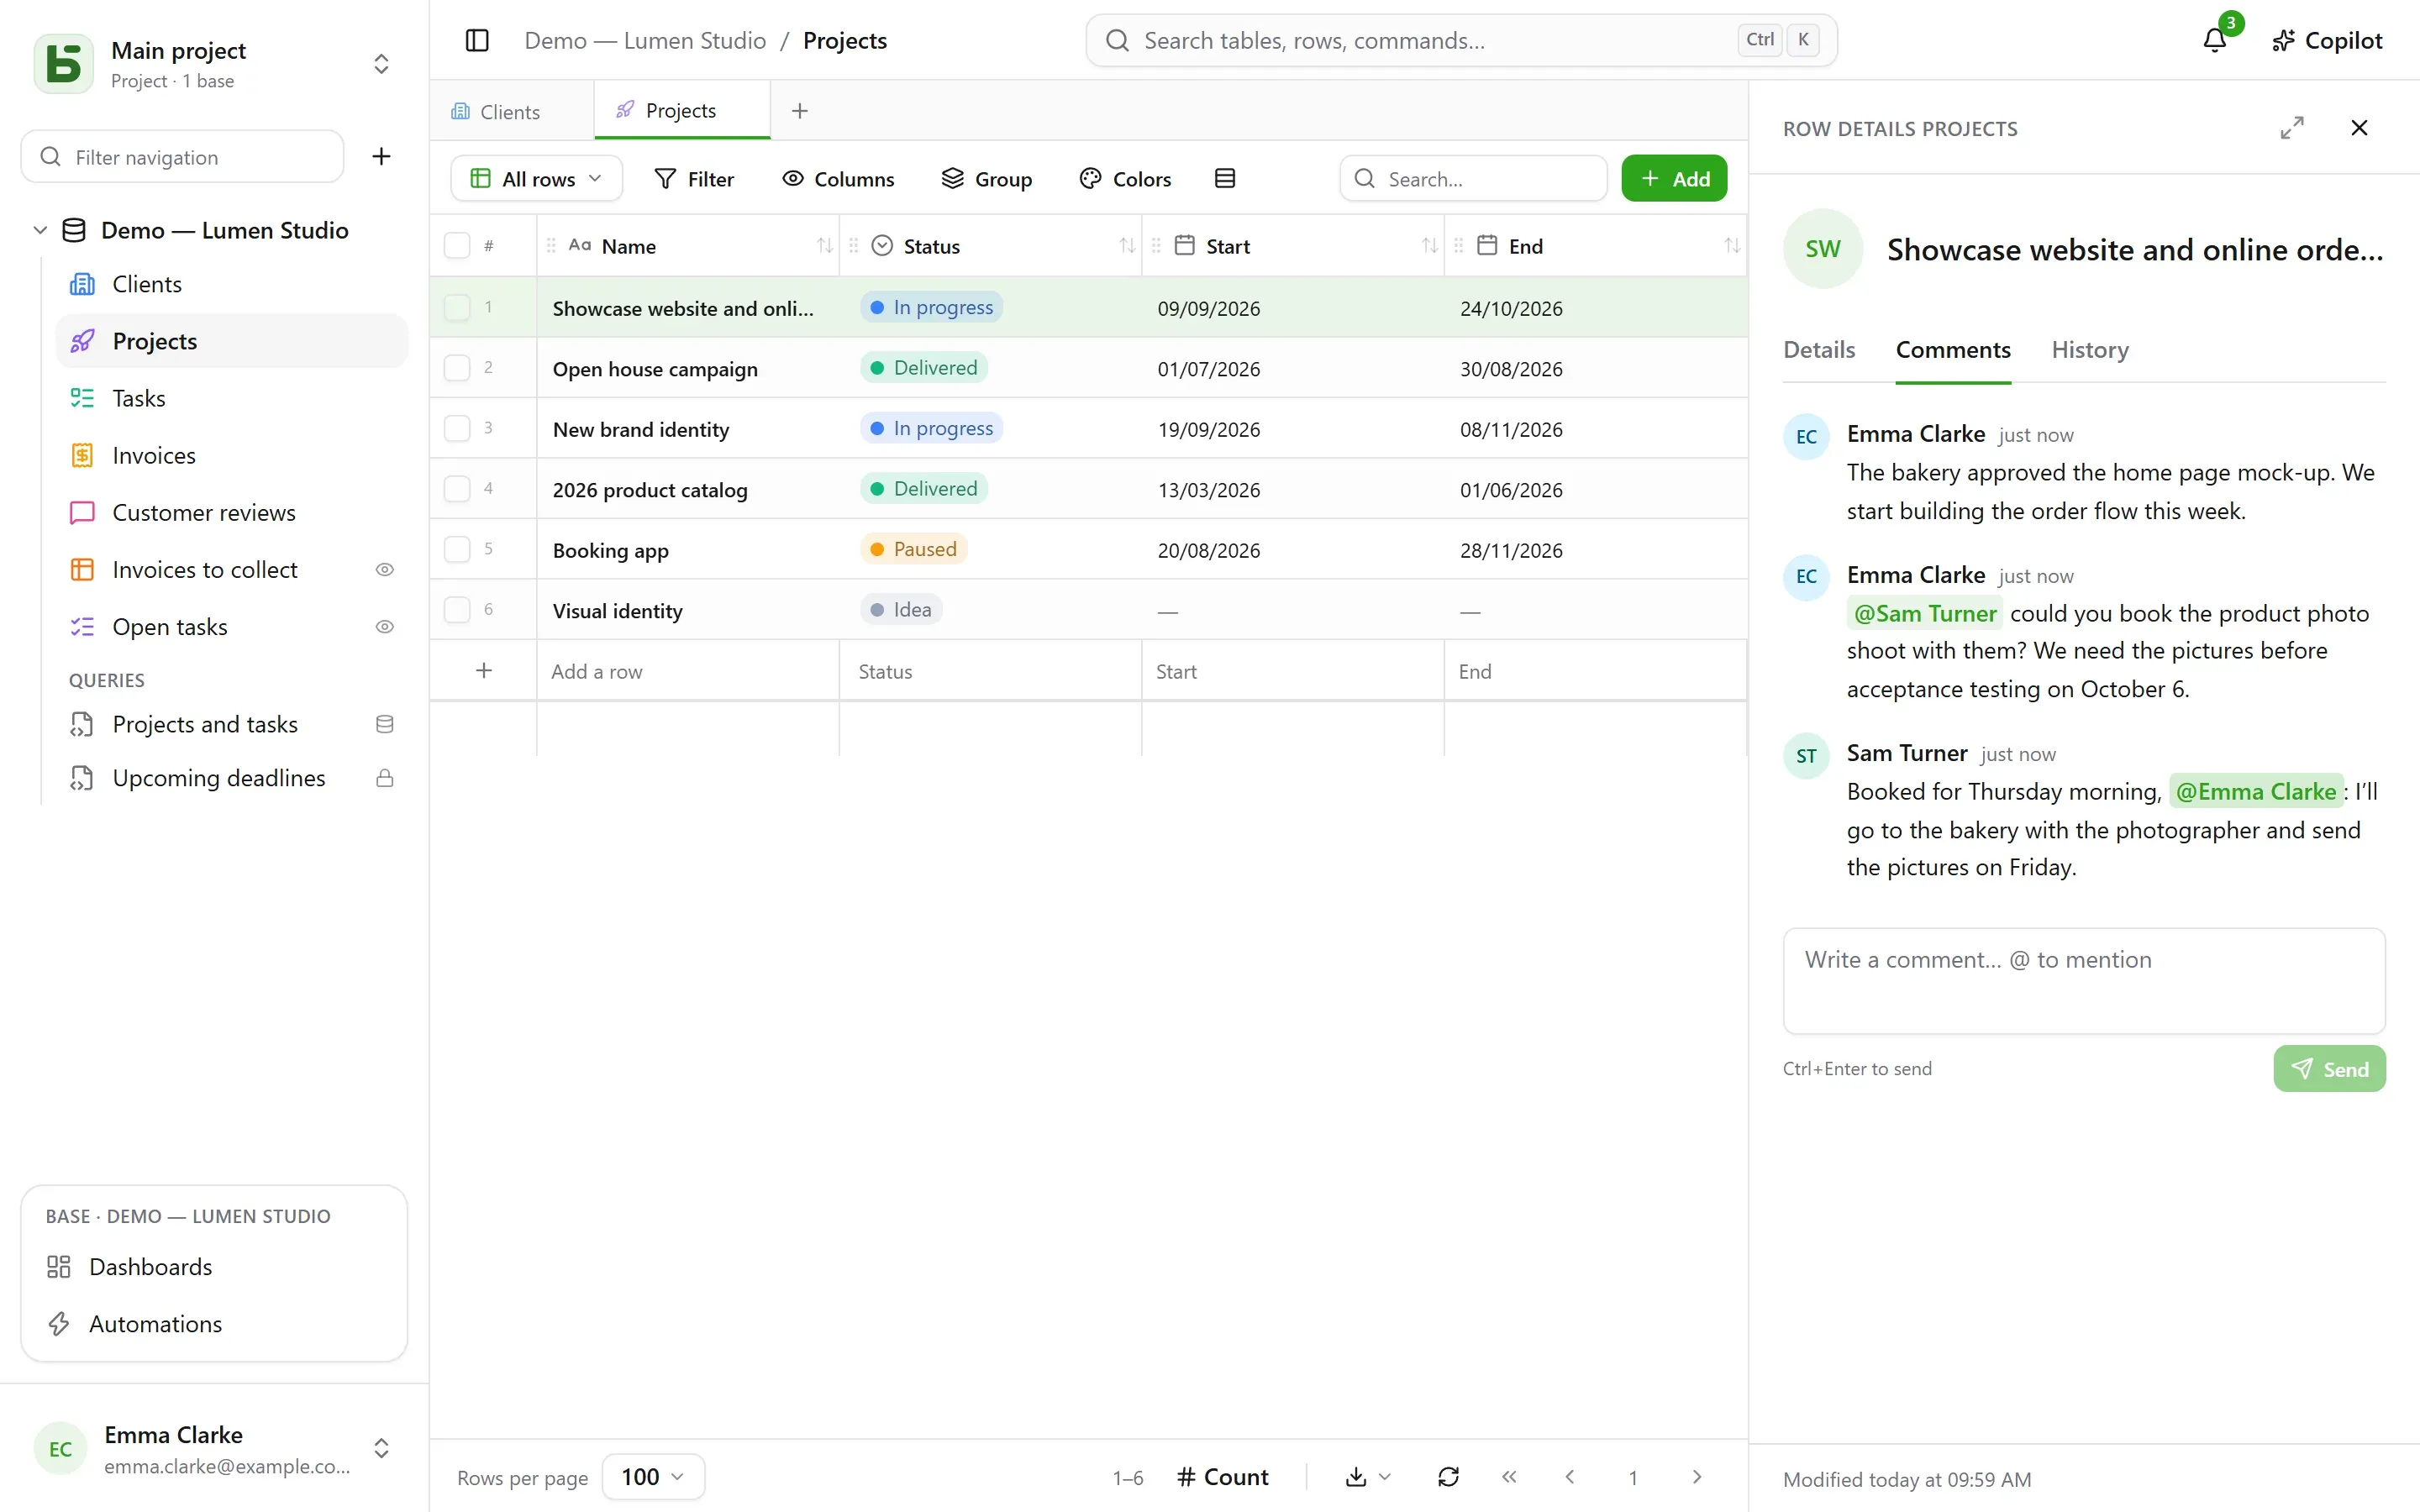Sort by the Name column
Image resolution: width=2420 pixels, height=1512 pixels.
tap(824, 246)
